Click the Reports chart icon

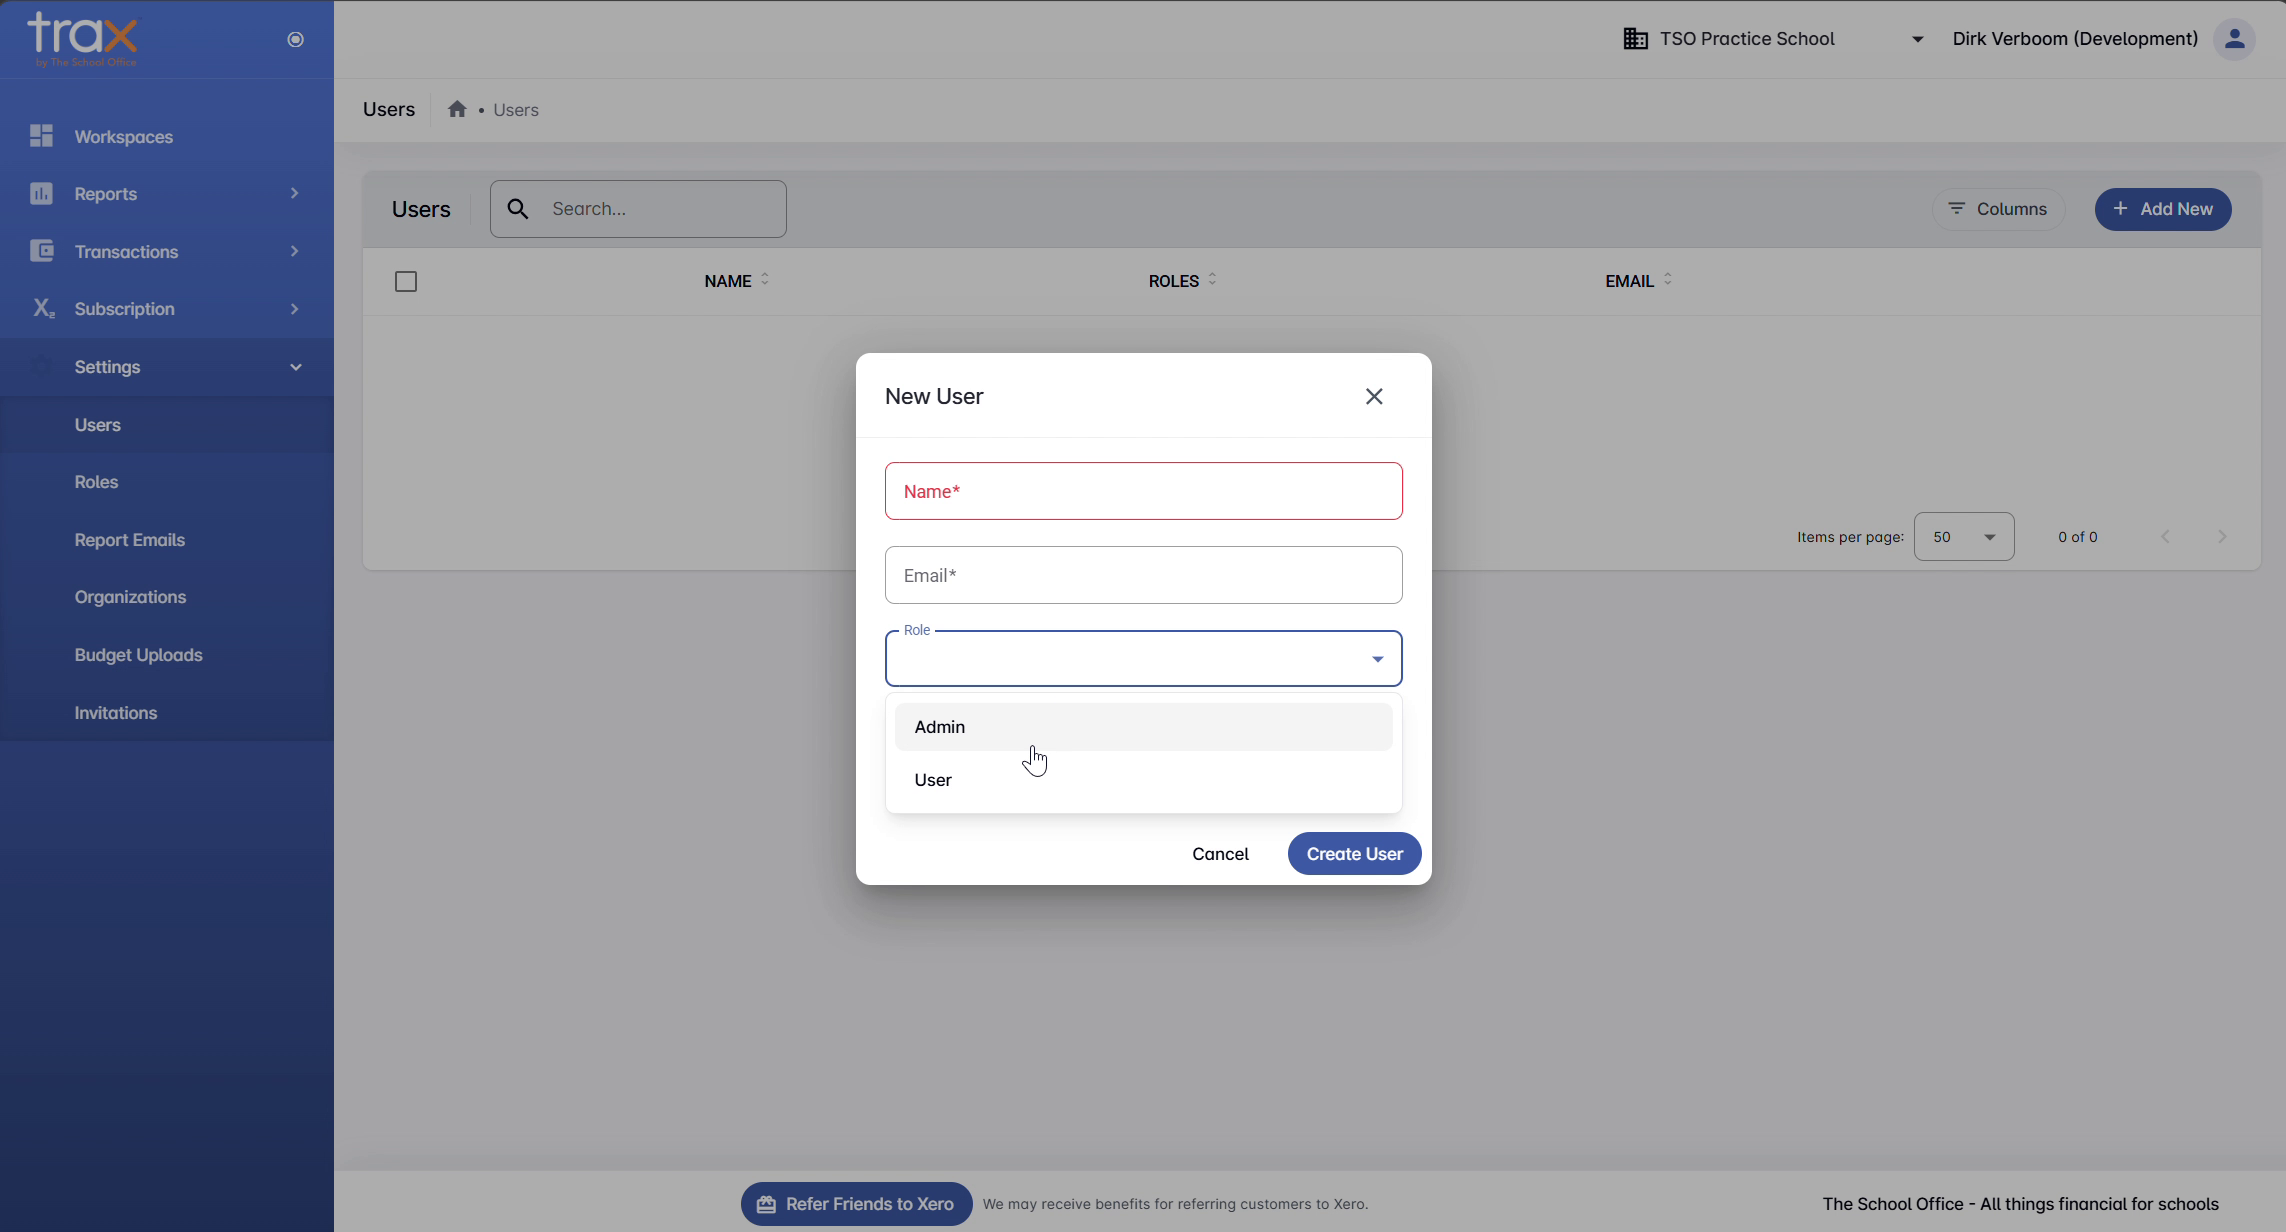point(41,193)
